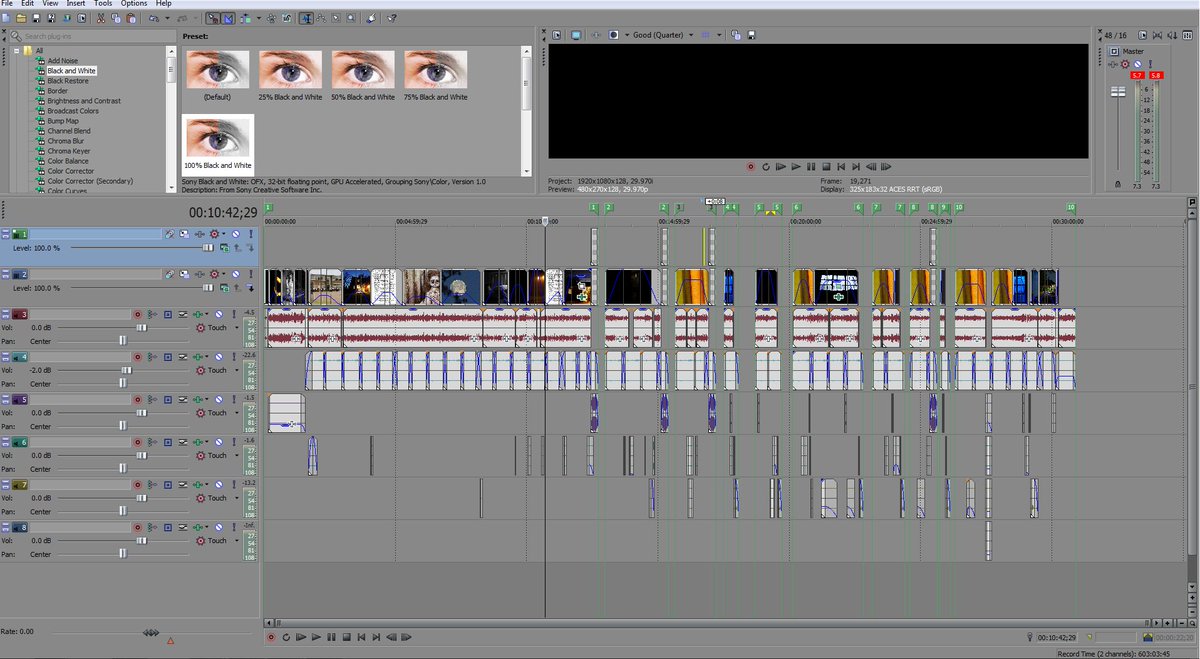The width and height of the screenshot is (1200, 659).
Task: Open project Properties from the main toolbar
Action: [81, 18]
